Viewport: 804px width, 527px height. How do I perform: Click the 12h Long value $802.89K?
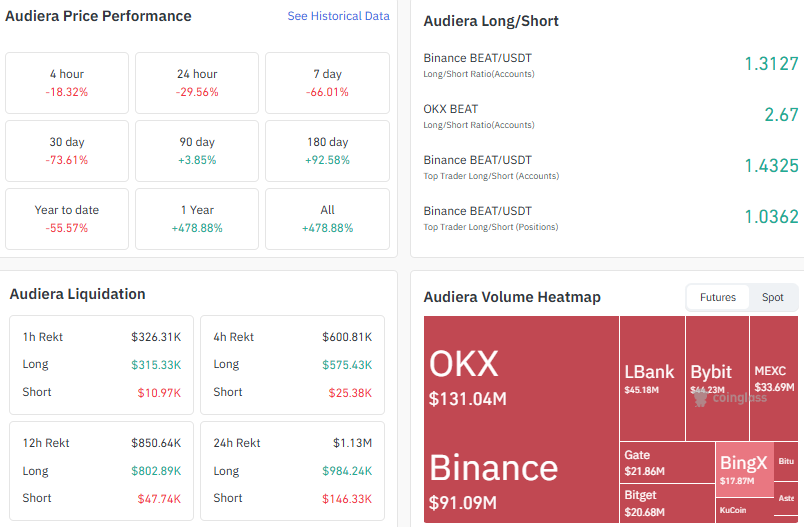156,471
